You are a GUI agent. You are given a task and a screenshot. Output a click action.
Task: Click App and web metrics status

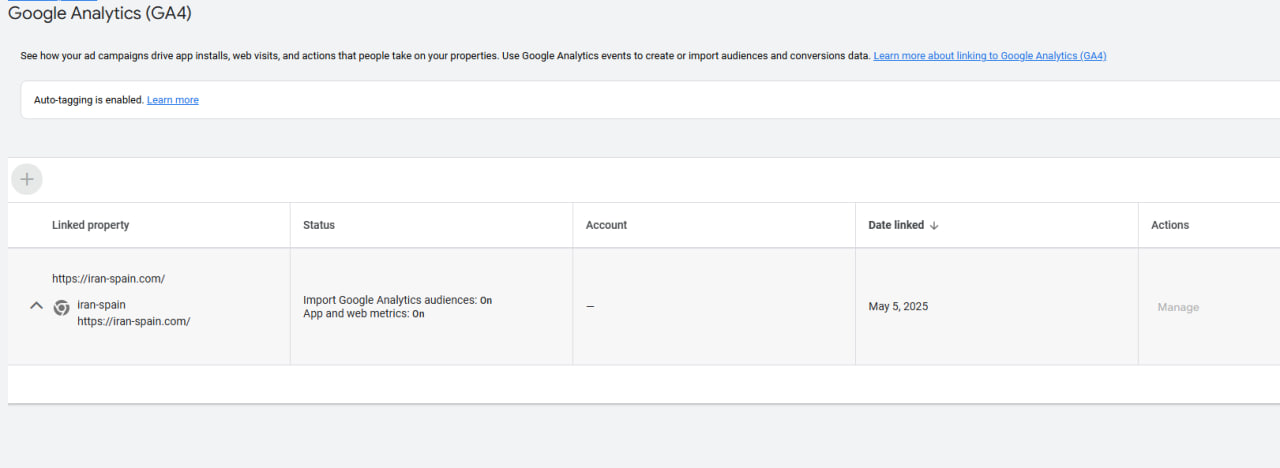click(363, 314)
